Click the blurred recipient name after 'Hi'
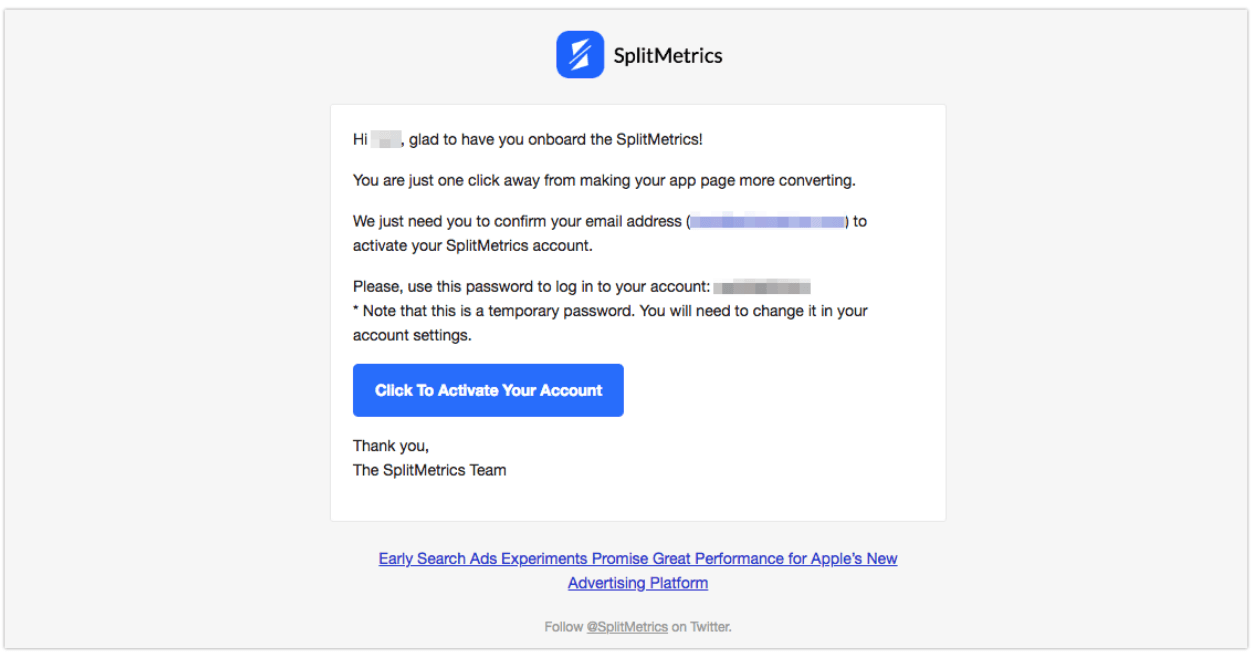 click(386, 139)
